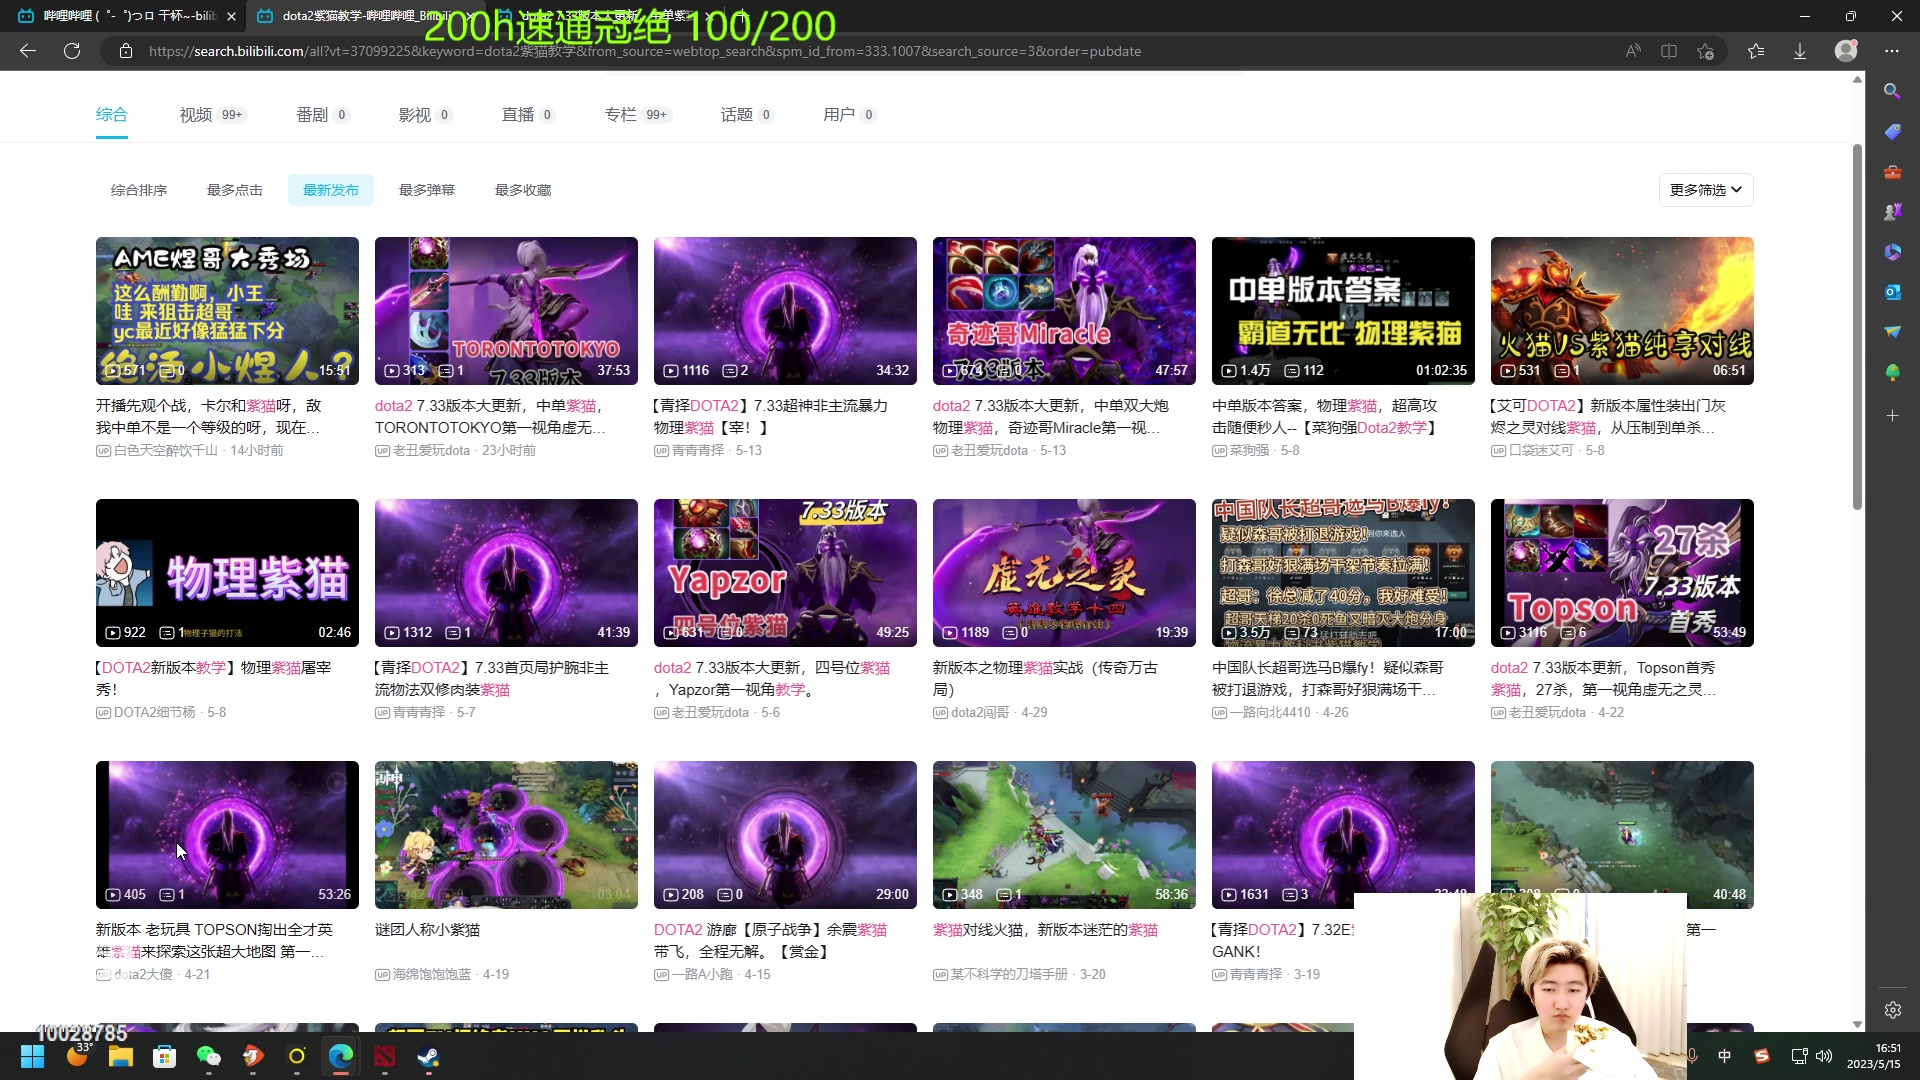Image resolution: width=1920 pixels, height=1080 pixels.
Task: Visit uploader 某不科学的刀塔手册
Action: click(1009, 975)
